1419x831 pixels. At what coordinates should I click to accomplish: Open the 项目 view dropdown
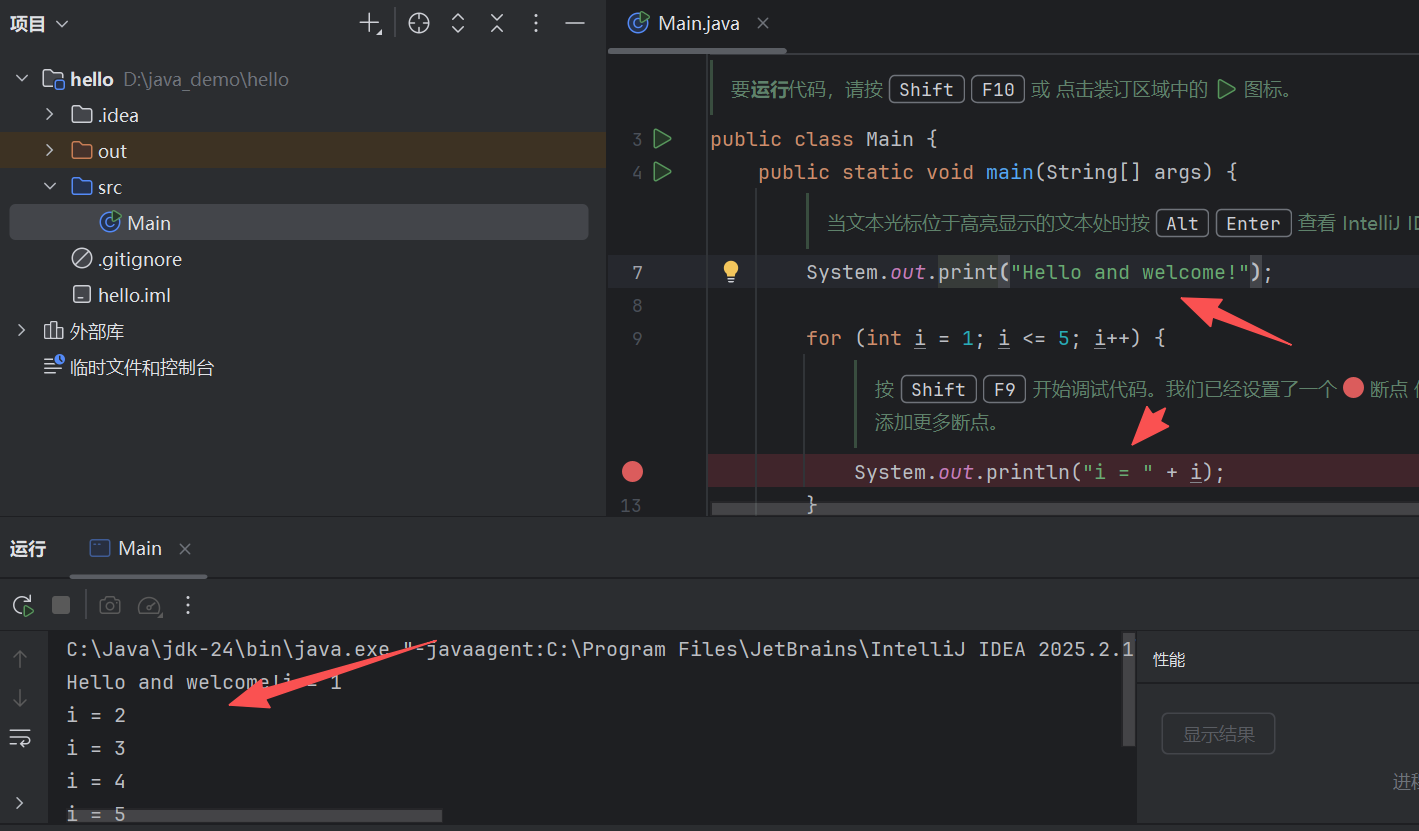pos(38,23)
